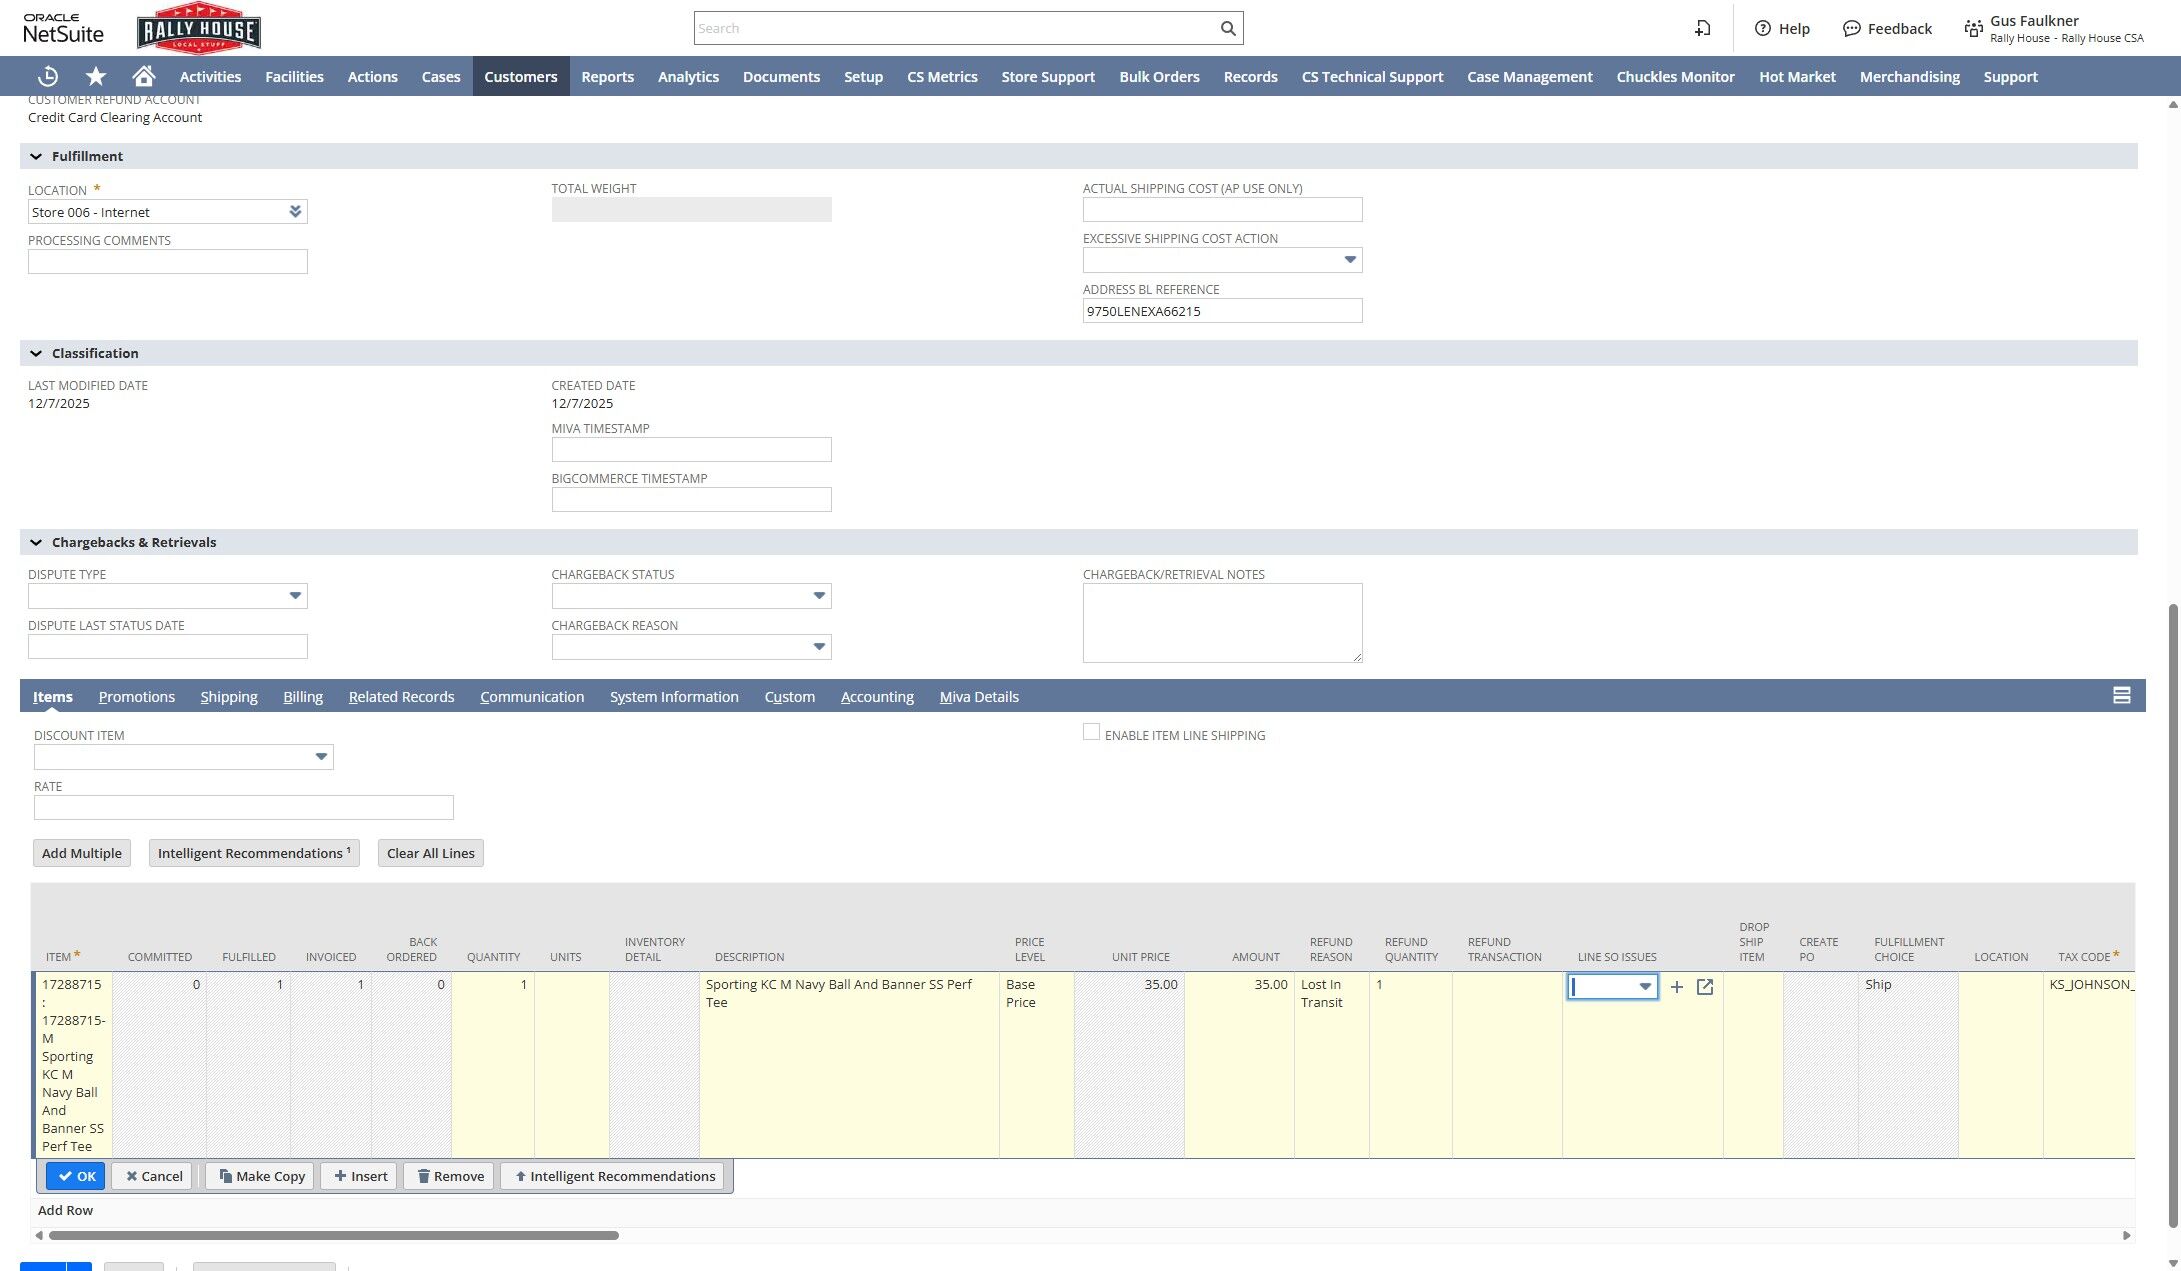
Task: Open Excessive Shipping Cost Action dropdown
Action: tap(1350, 260)
